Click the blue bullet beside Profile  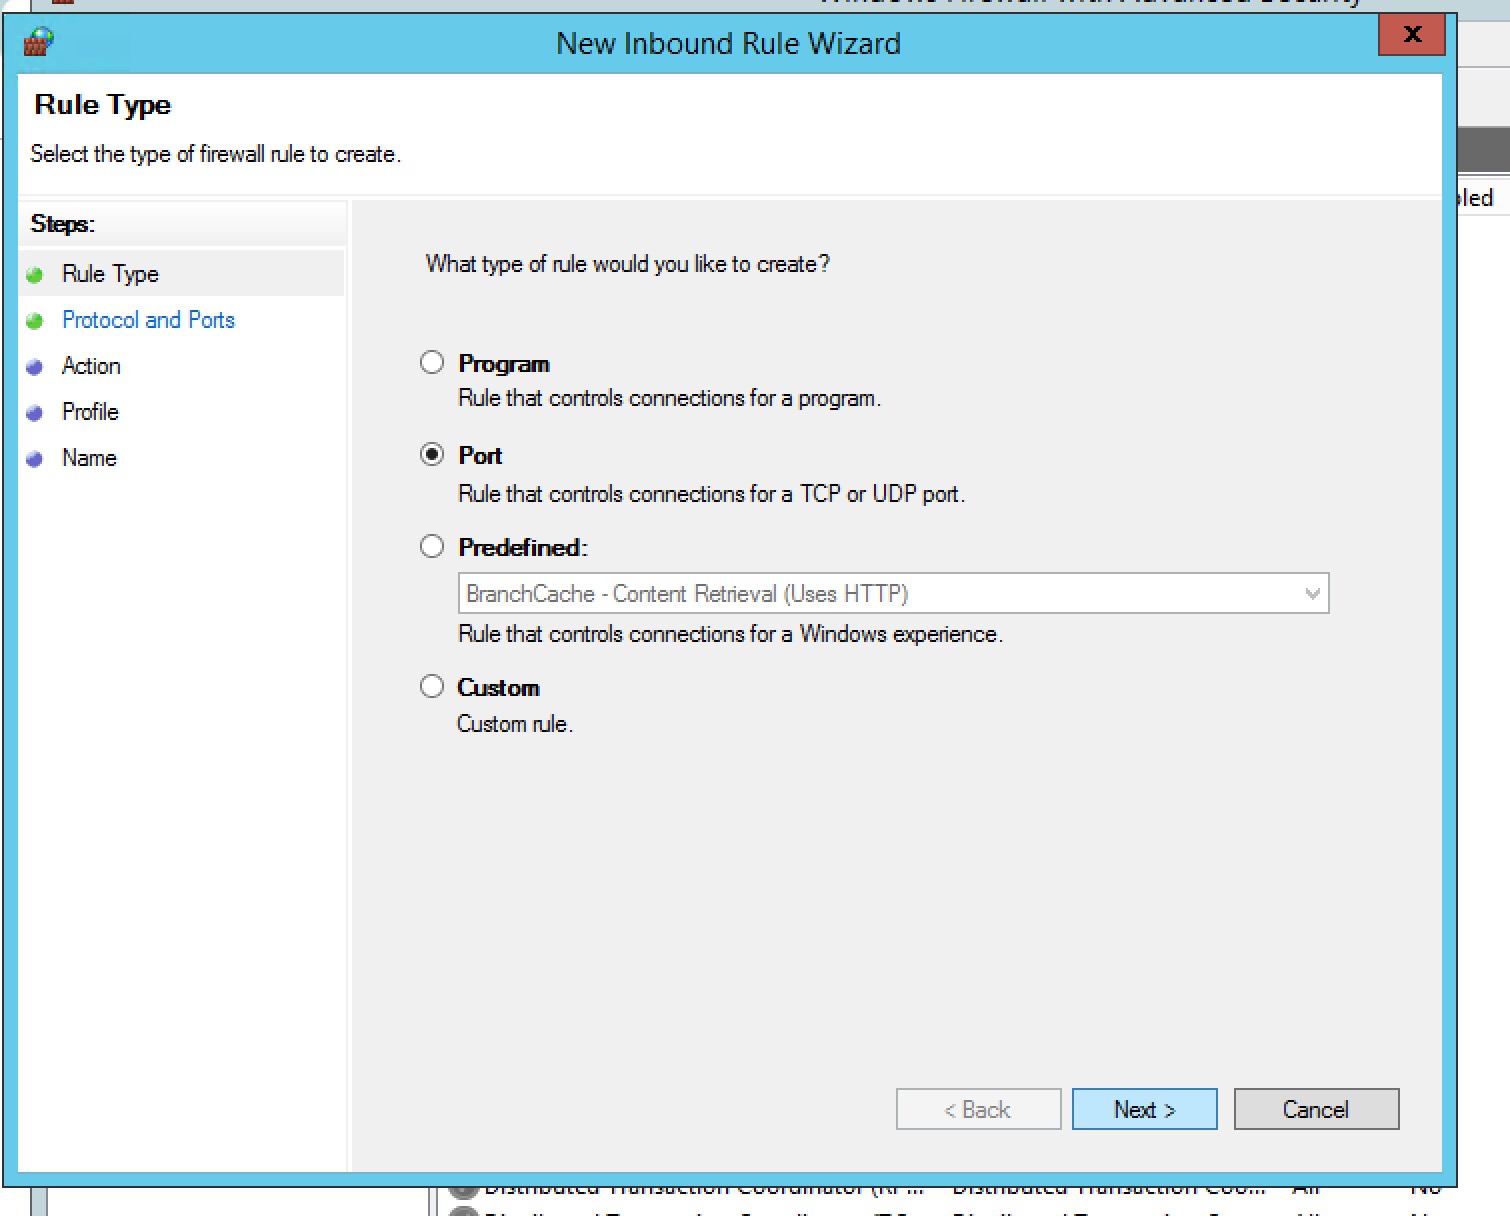pos(35,413)
